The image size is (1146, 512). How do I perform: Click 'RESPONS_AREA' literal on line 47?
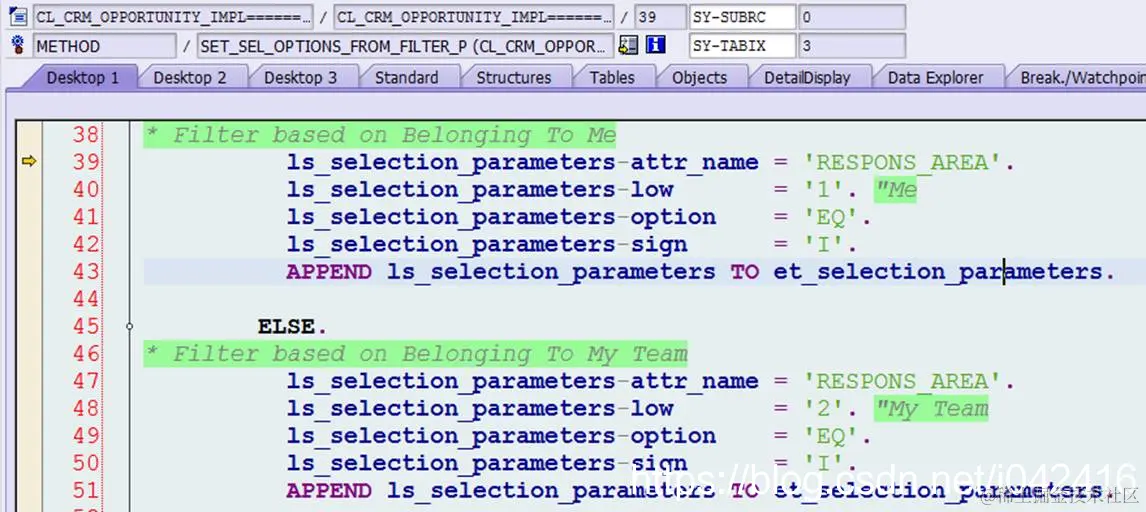903,381
